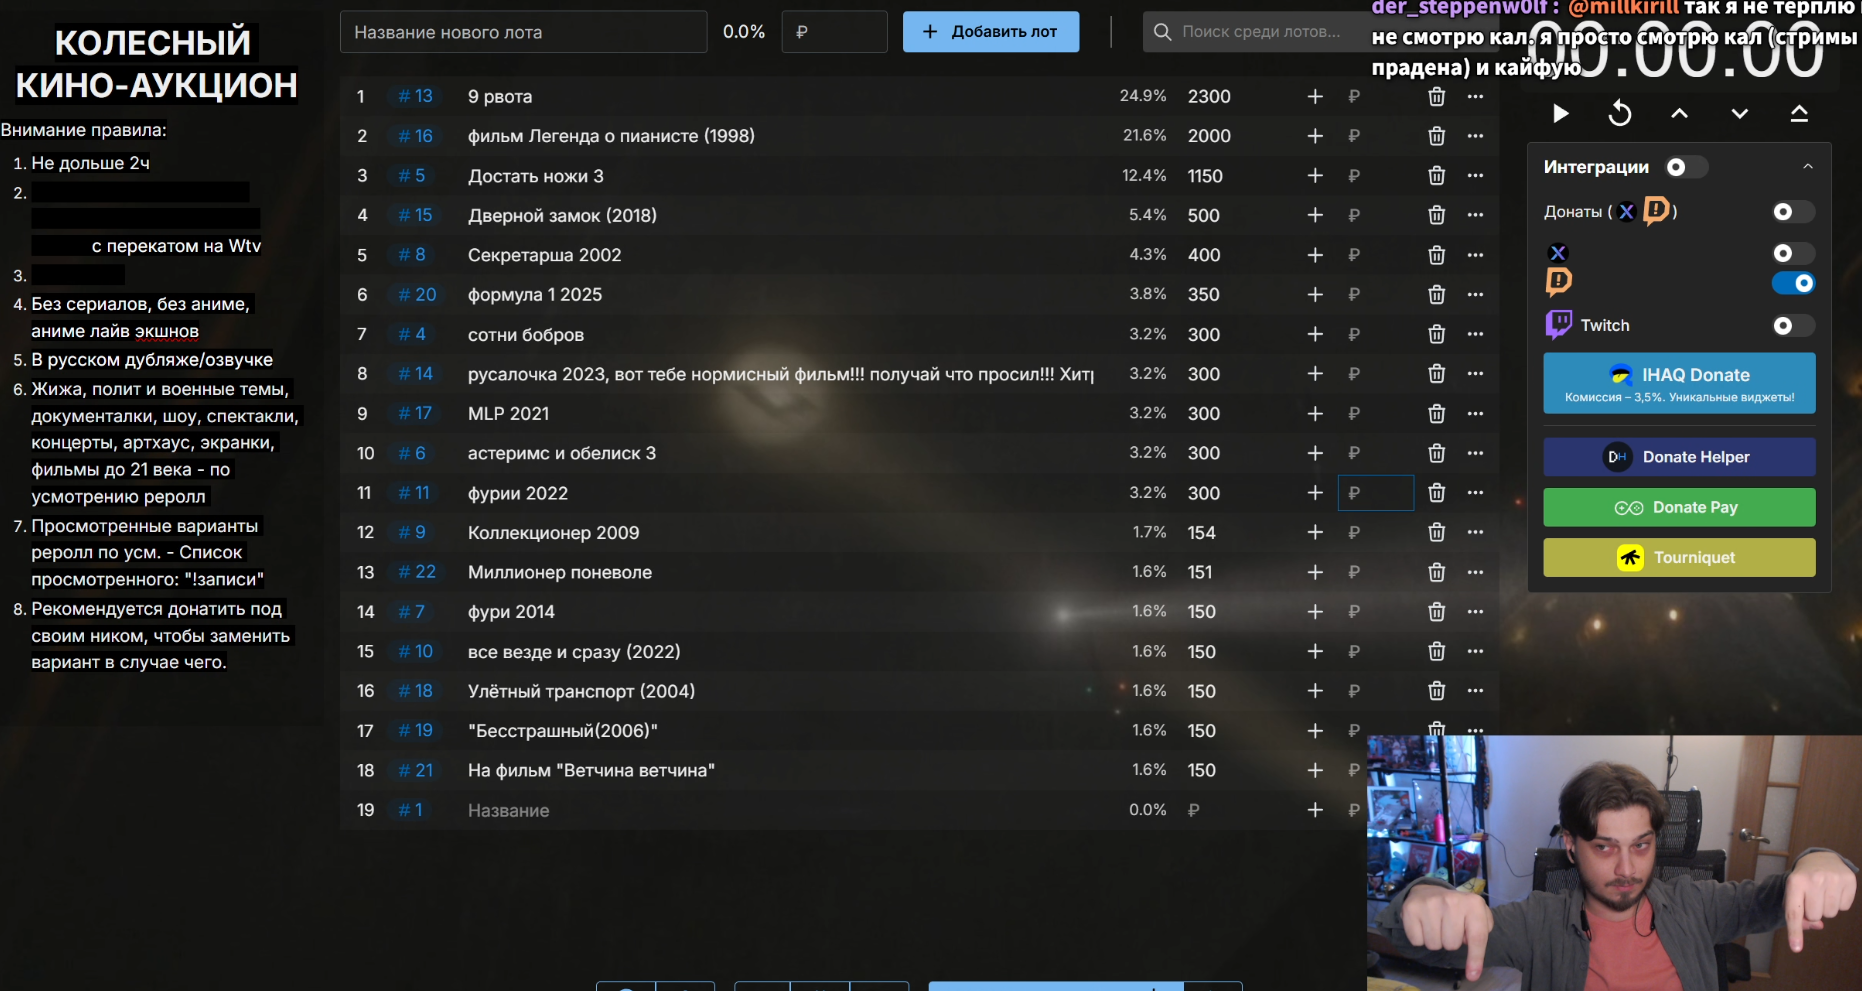Click the empty "Название" lot name field in row 19
Image resolution: width=1862 pixels, height=991 pixels.
[x=780, y=810]
